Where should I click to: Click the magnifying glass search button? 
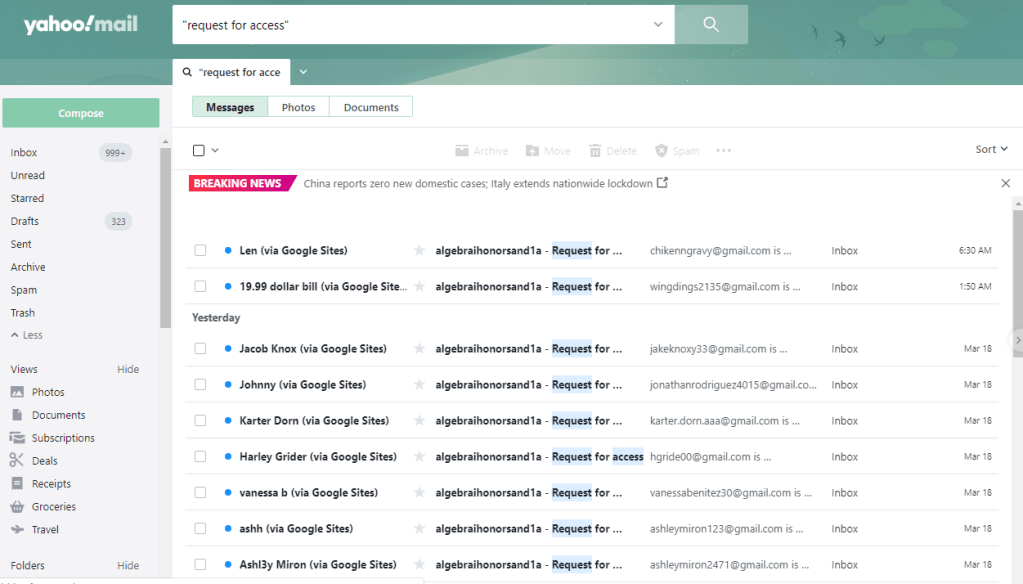click(711, 25)
